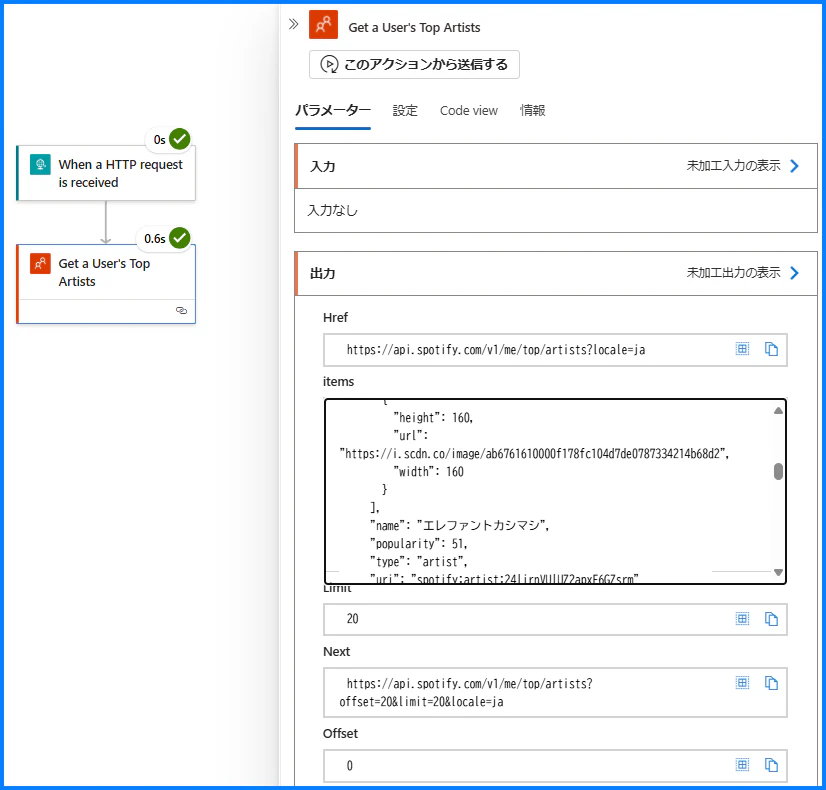
Task: Copy the Next URL value
Action: tap(771, 683)
